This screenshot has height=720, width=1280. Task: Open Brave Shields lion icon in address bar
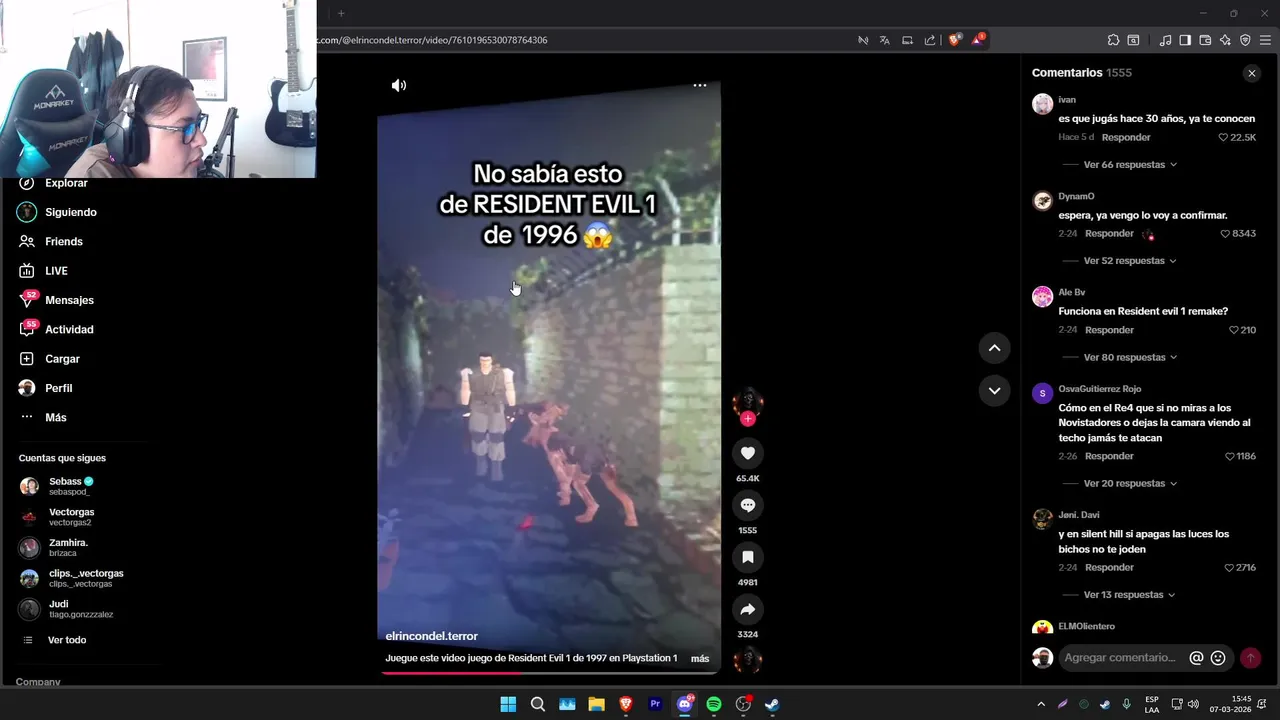click(x=954, y=40)
